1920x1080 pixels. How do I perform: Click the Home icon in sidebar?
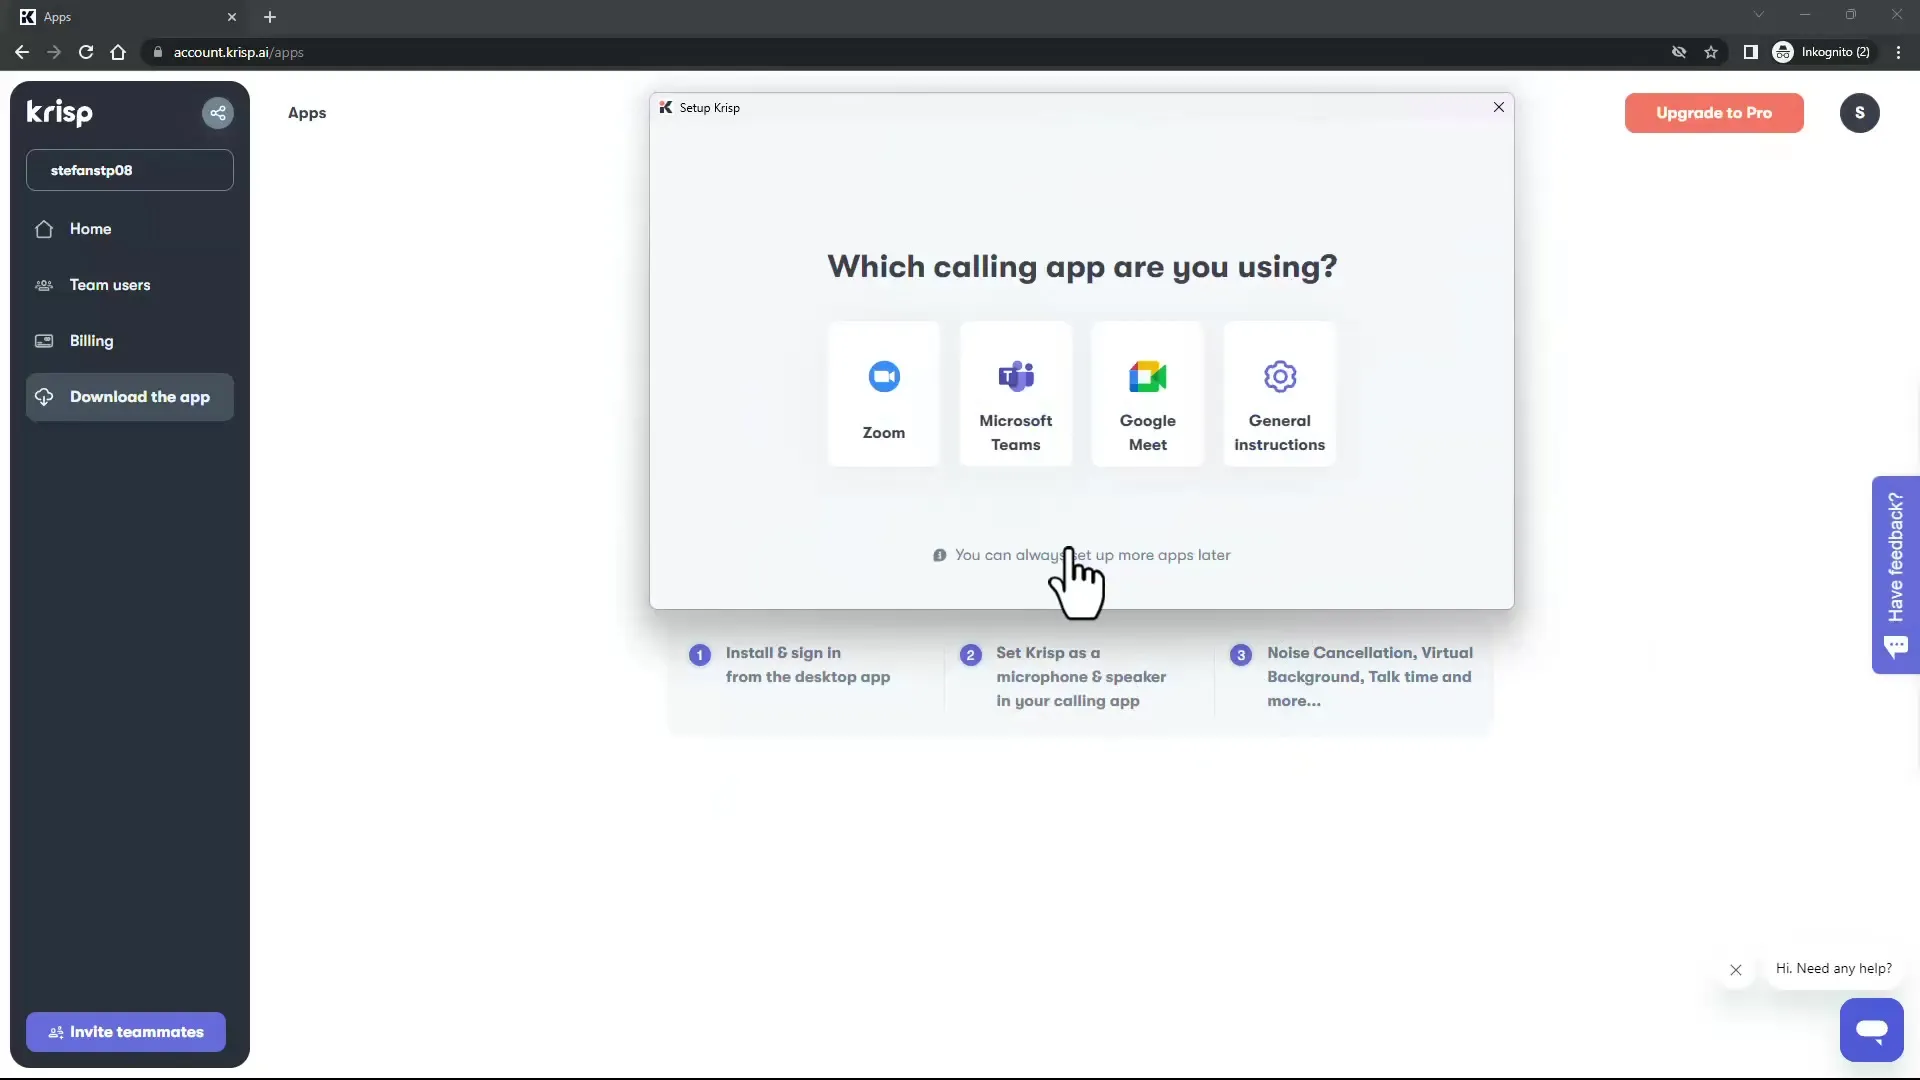pos(44,229)
